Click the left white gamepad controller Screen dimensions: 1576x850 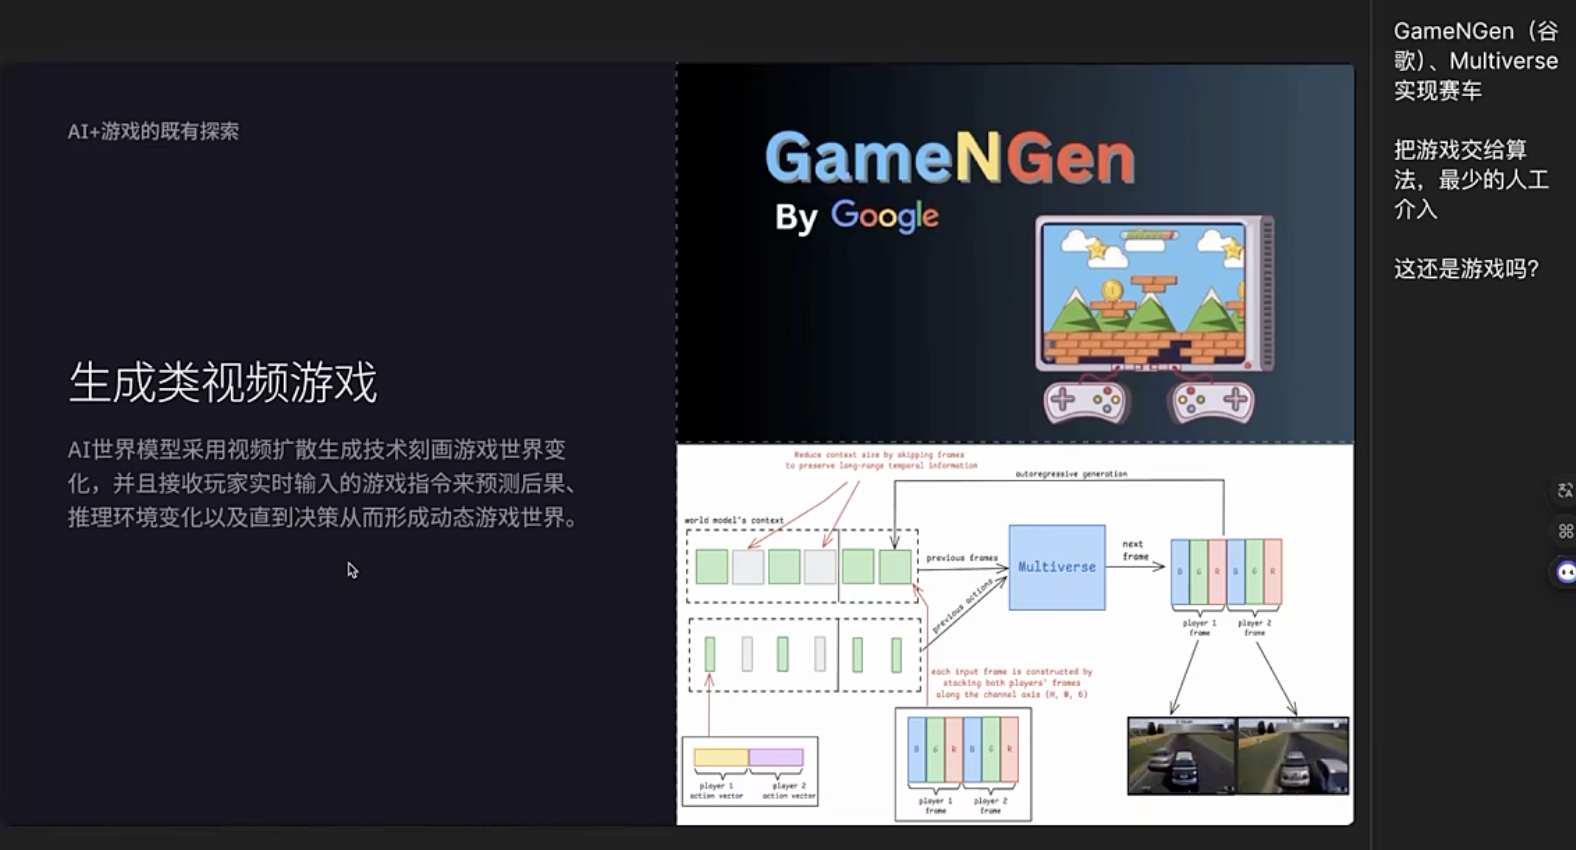click(1085, 401)
